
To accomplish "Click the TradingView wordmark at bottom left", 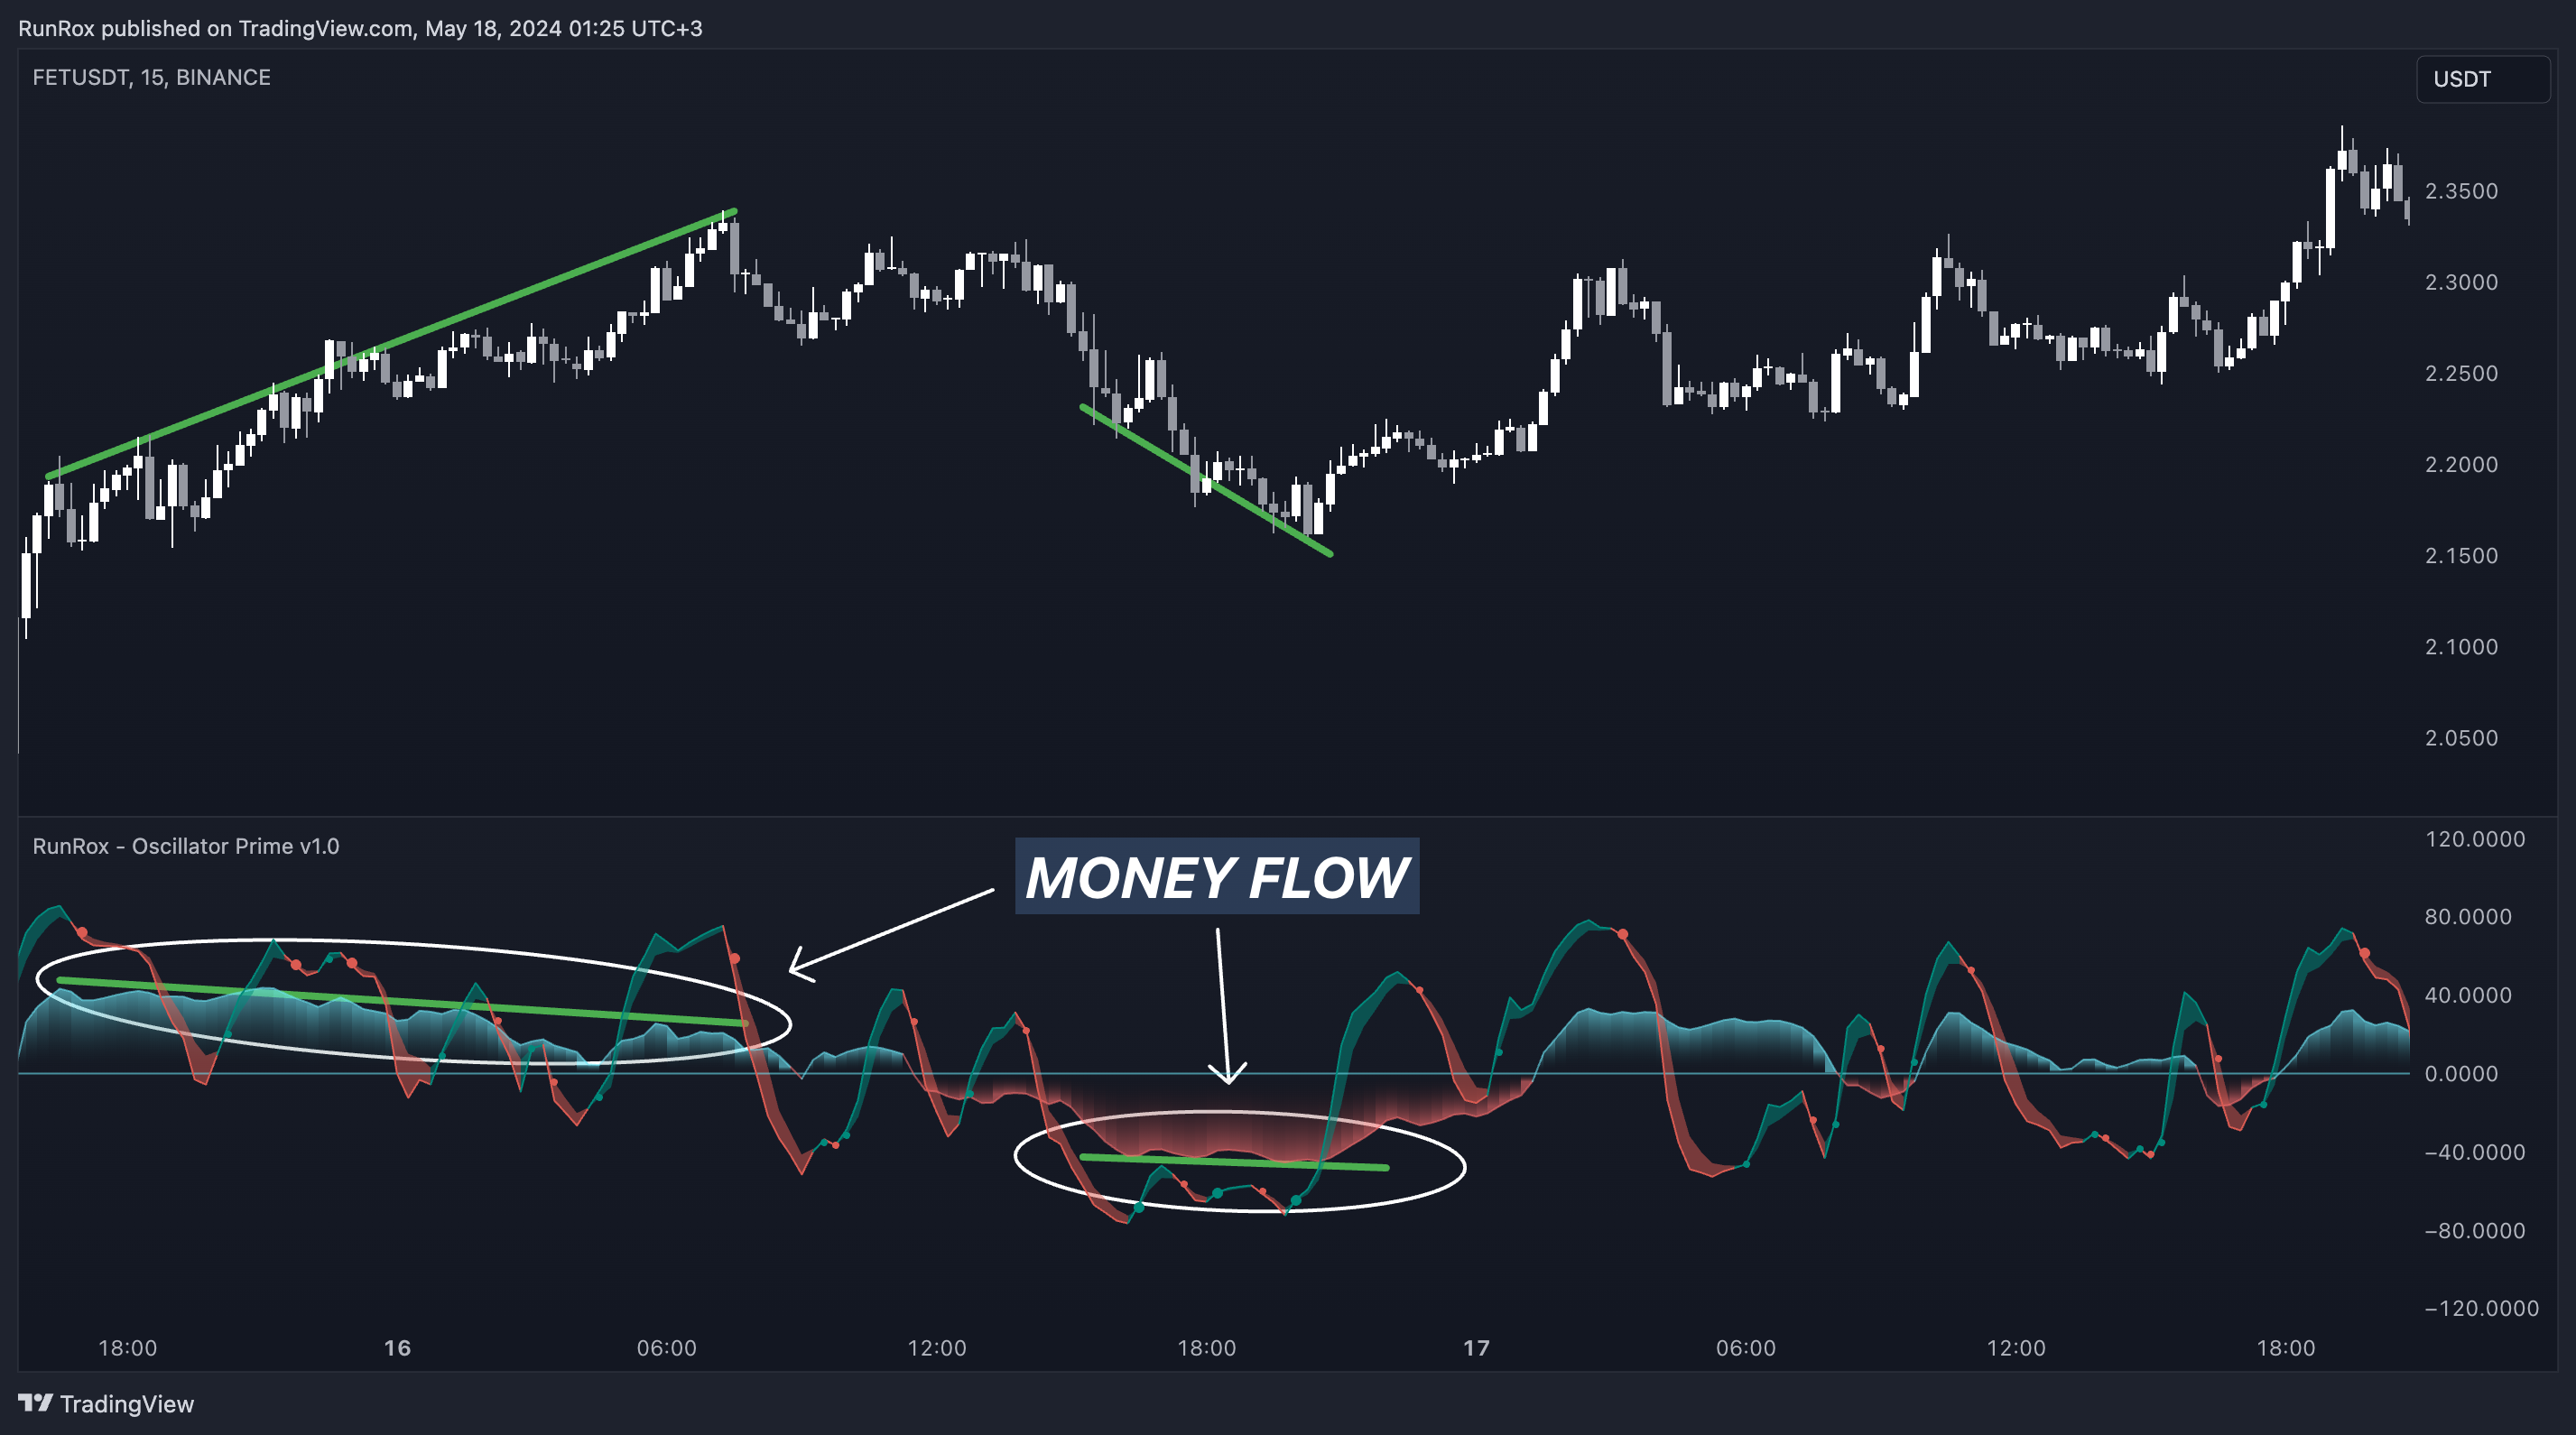I will click(127, 1404).
